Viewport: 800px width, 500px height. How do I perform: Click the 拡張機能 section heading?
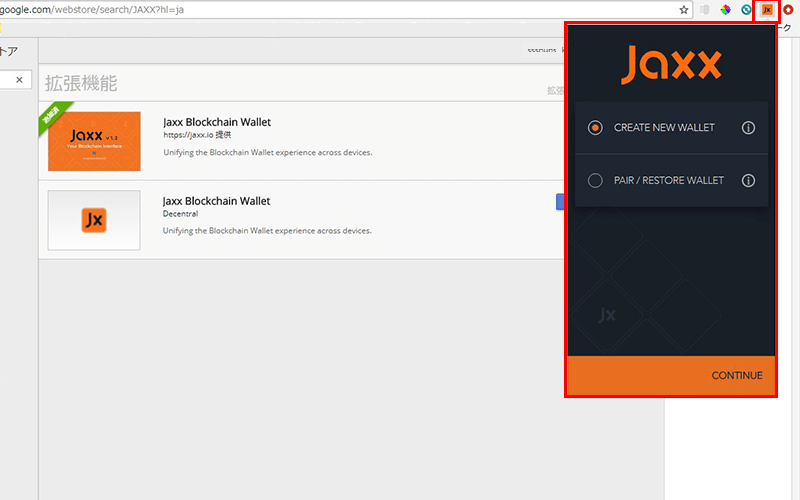pos(81,83)
